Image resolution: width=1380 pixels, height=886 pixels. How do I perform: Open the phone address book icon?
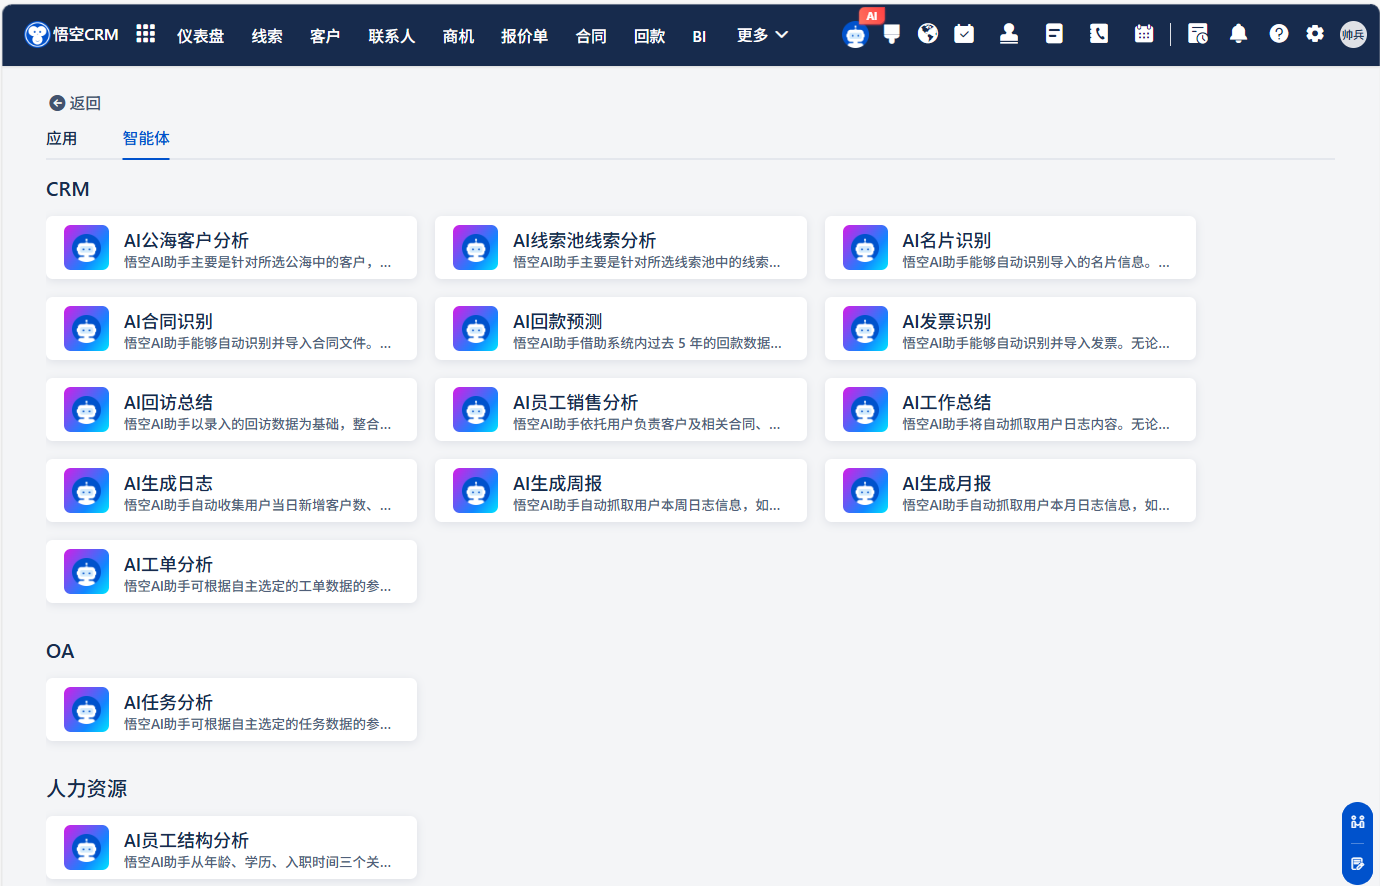click(1099, 34)
